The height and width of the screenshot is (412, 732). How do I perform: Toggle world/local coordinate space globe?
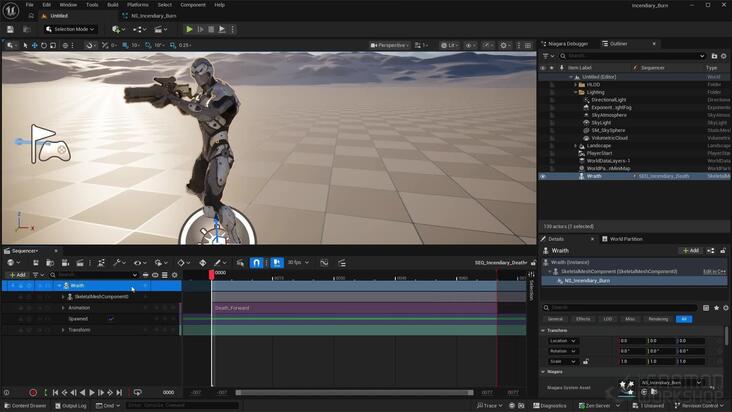click(x=65, y=45)
